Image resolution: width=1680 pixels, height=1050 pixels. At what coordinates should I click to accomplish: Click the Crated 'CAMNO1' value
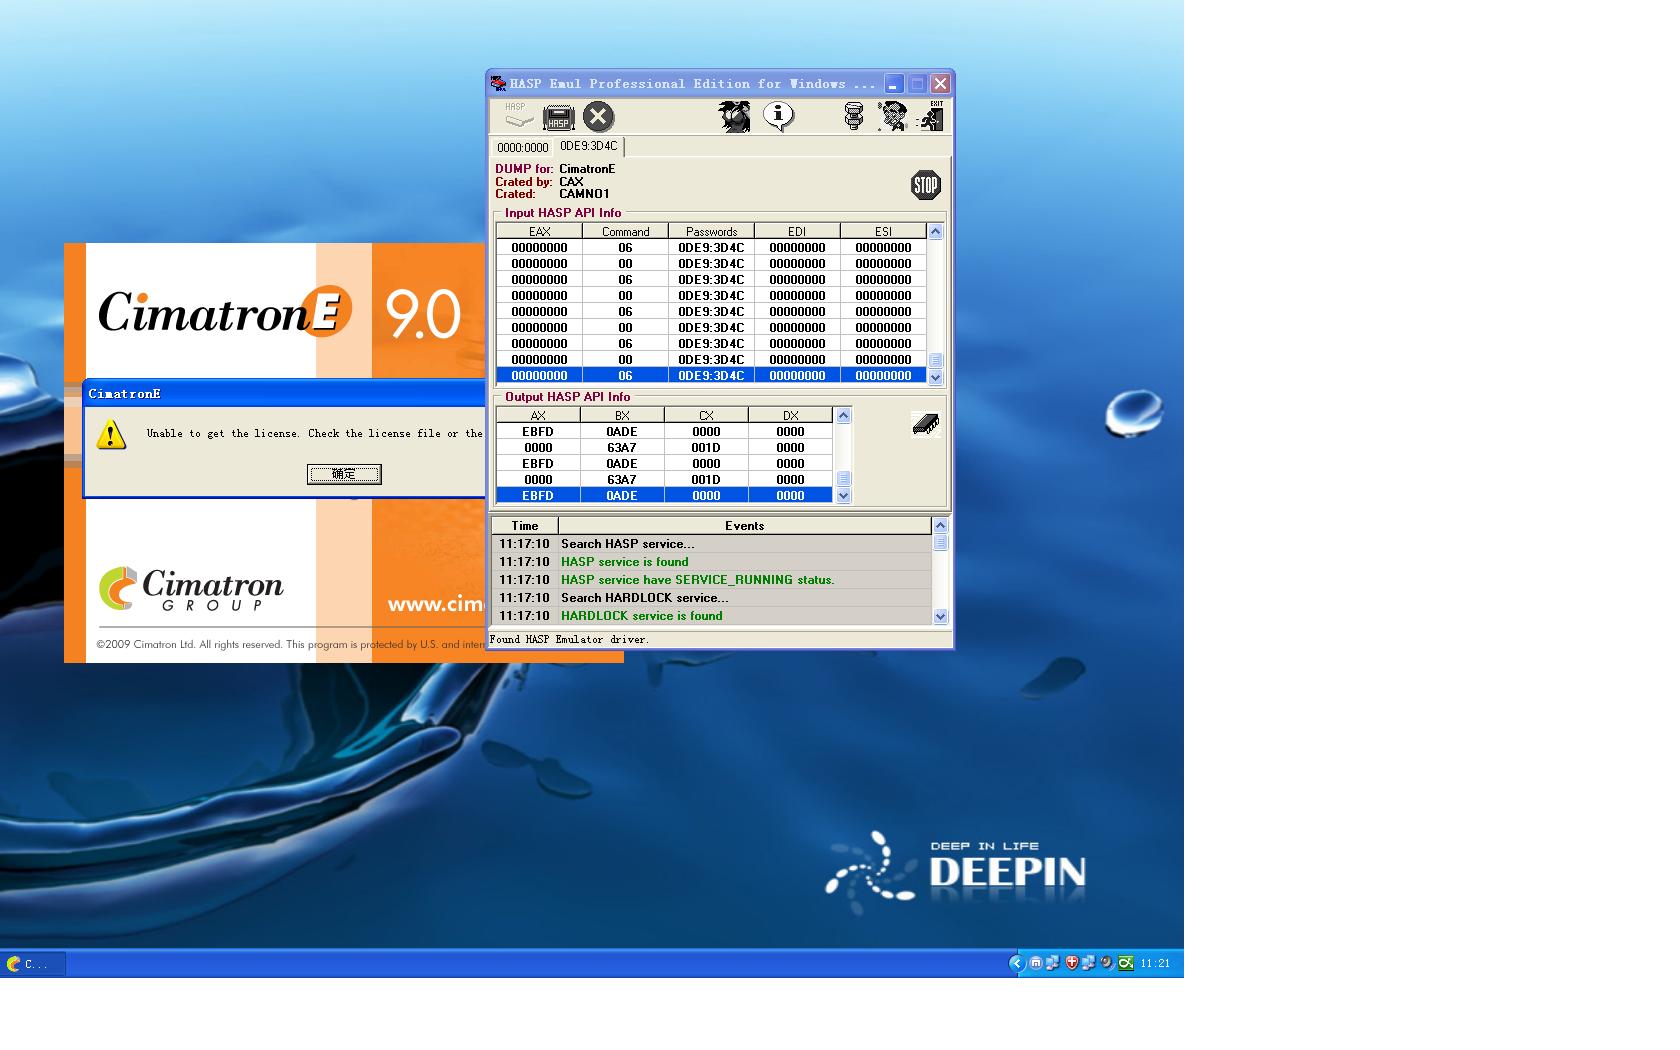(x=584, y=194)
